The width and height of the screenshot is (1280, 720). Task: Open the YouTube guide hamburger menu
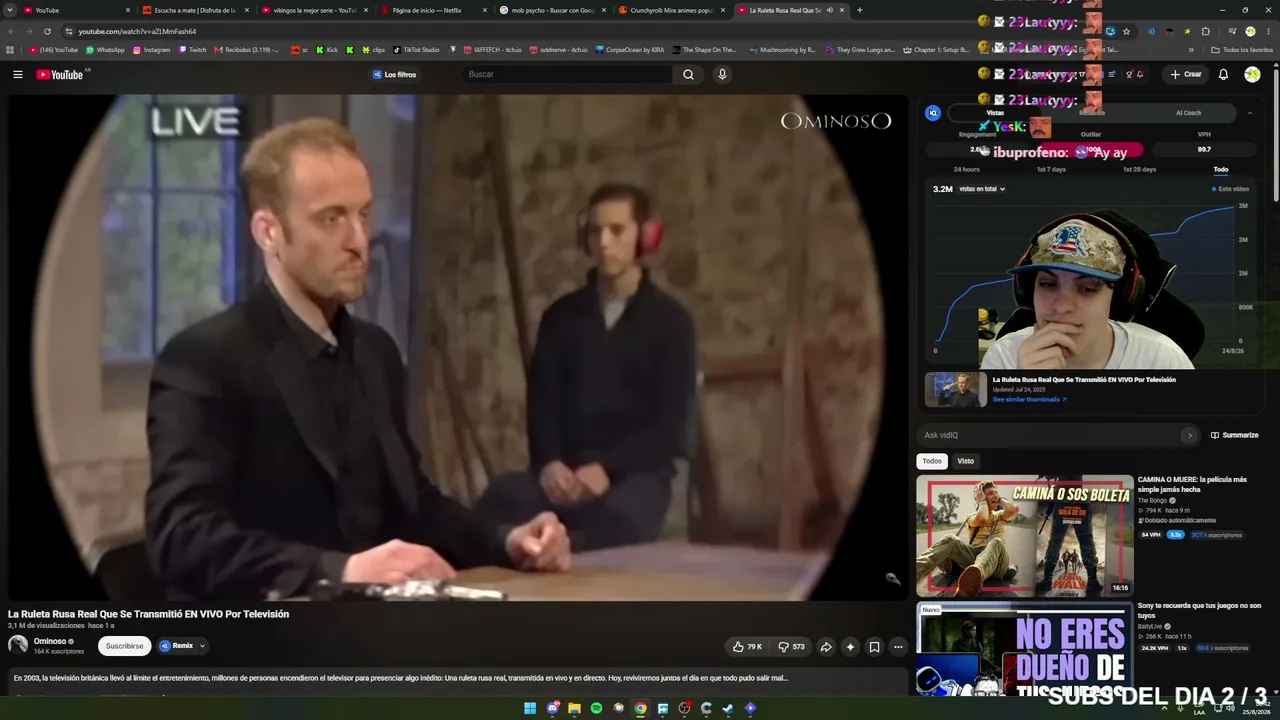pos(18,74)
